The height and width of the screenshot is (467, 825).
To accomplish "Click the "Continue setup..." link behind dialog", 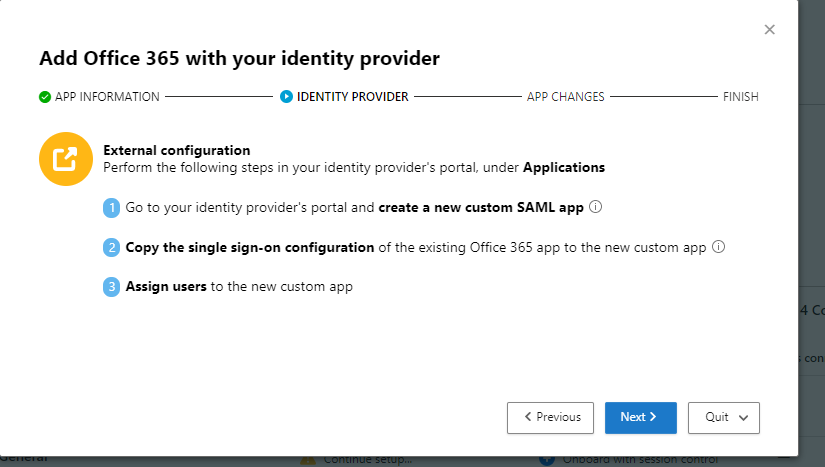I will point(367,460).
